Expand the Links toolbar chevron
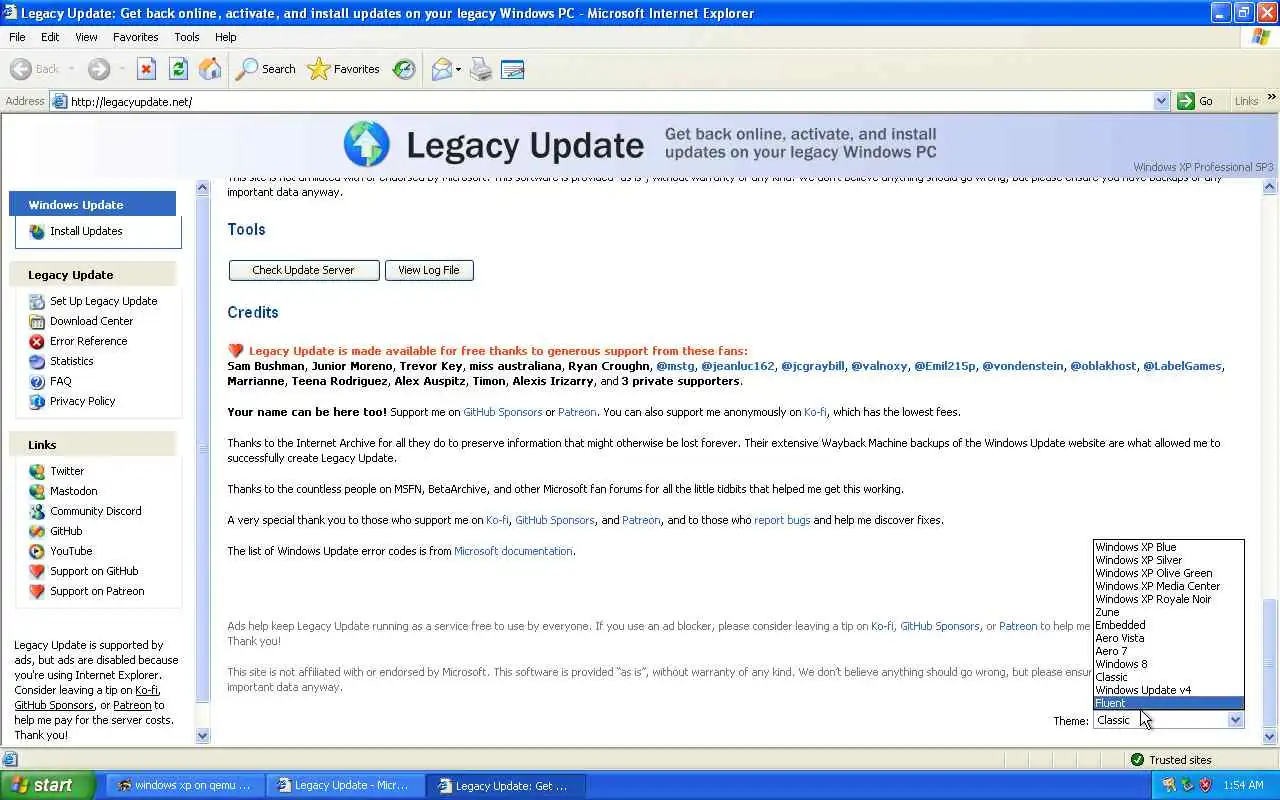The width and height of the screenshot is (1280, 800). pyautogui.click(x=1271, y=98)
